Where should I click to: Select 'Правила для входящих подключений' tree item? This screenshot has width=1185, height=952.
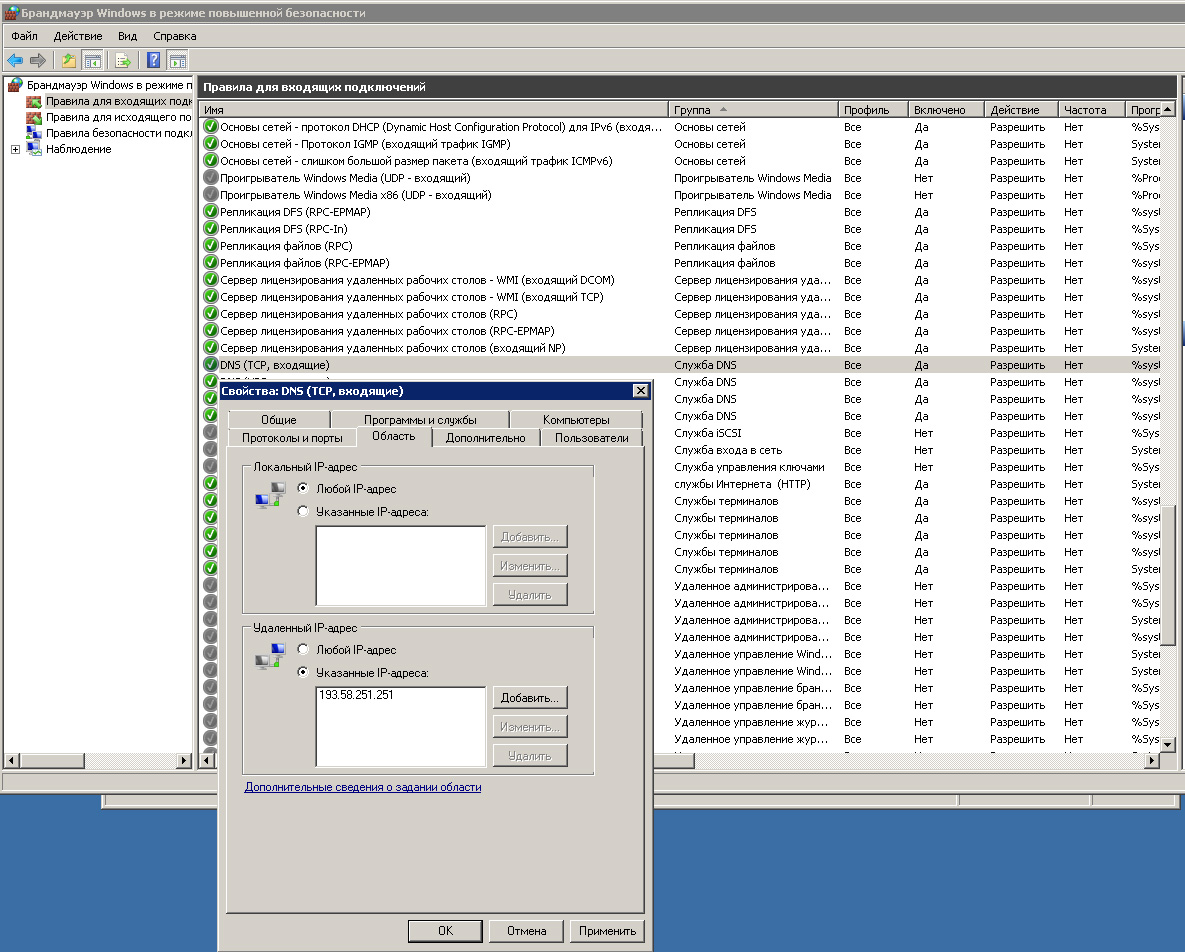click(x=119, y=101)
